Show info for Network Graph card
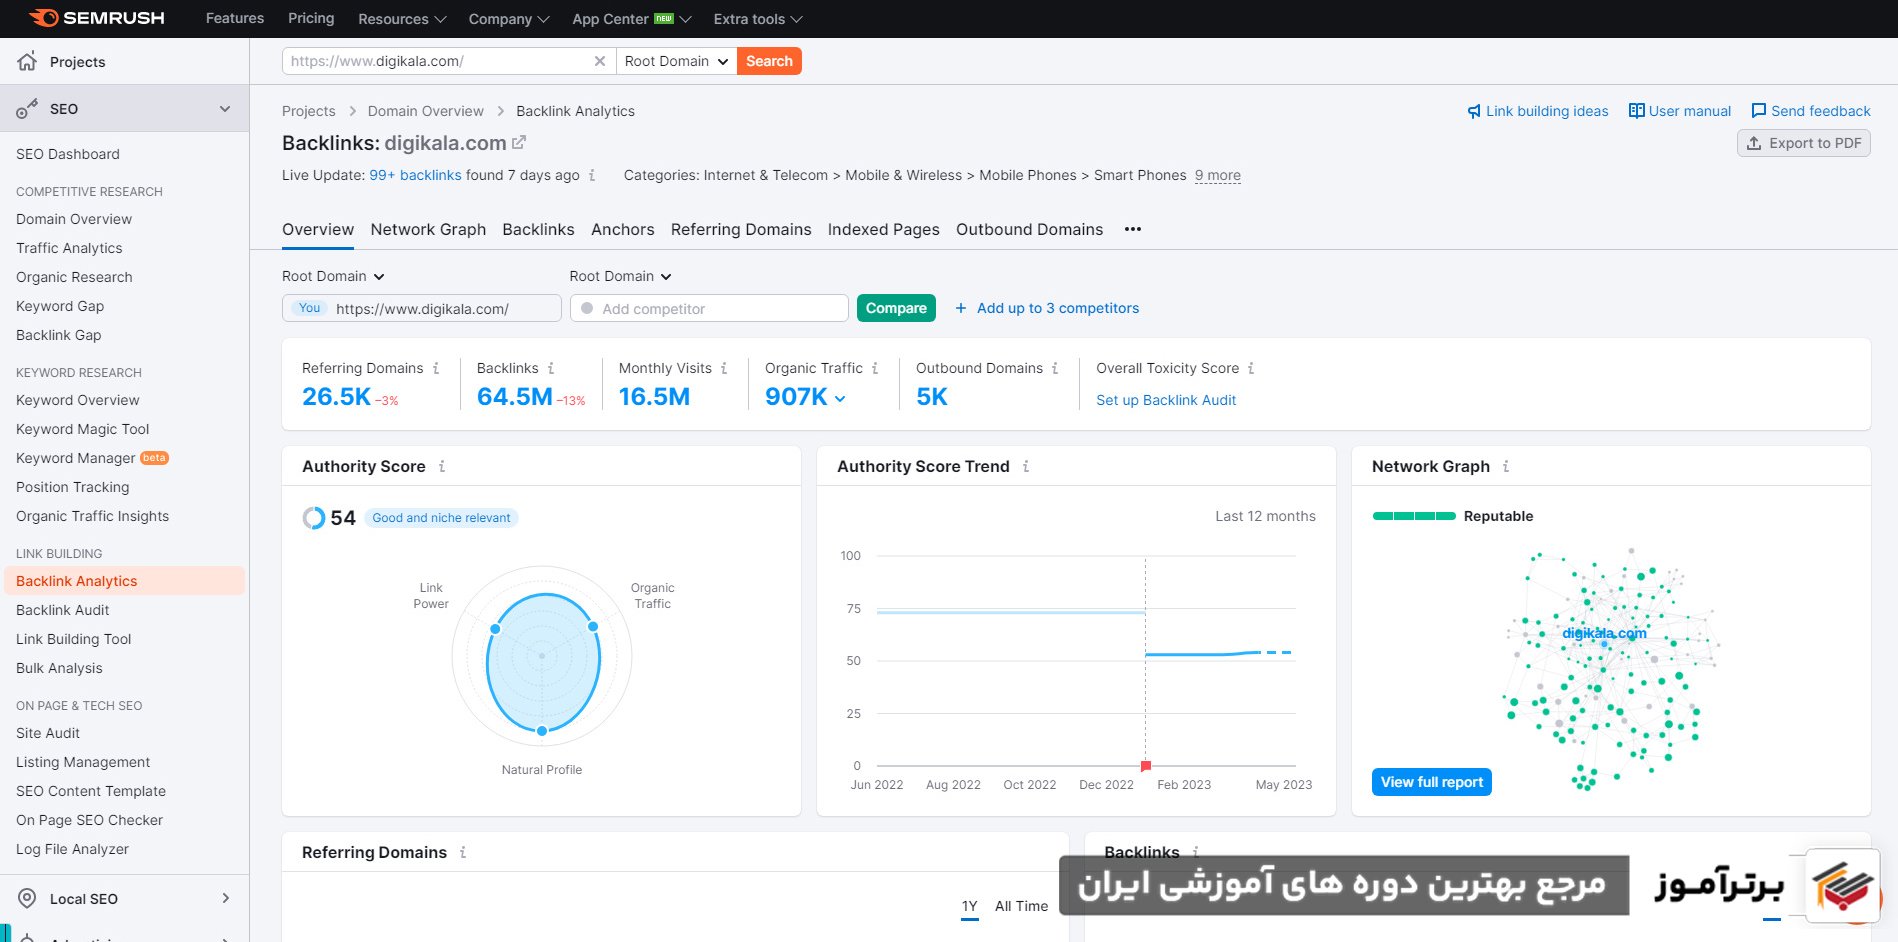The image size is (1898, 942). tap(1506, 466)
